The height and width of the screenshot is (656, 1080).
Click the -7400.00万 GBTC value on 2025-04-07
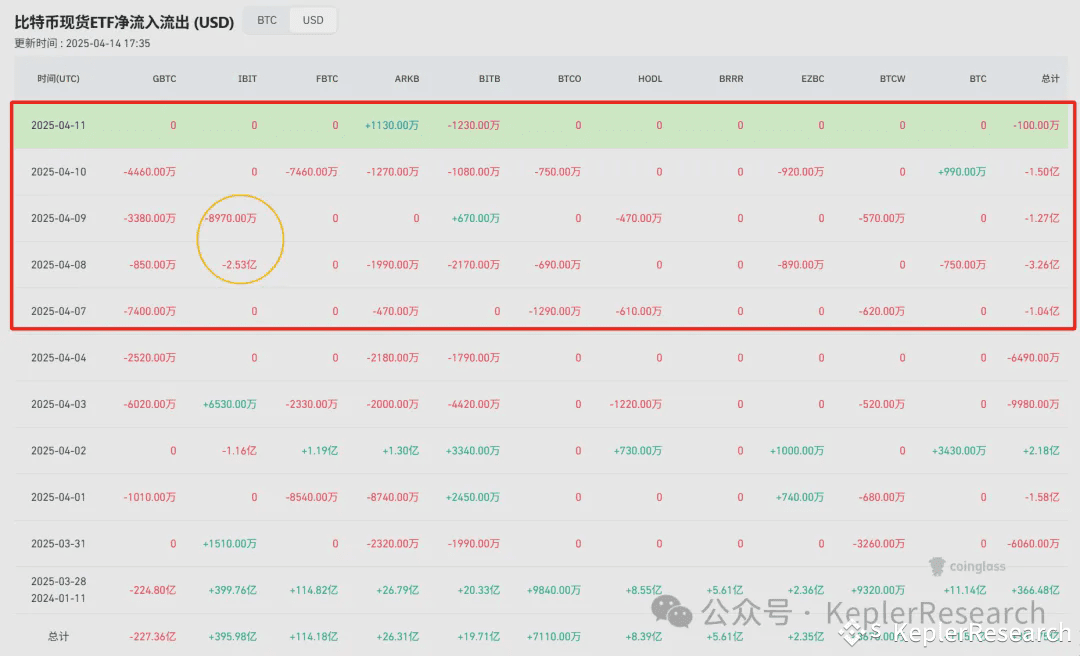coord(149,311)
